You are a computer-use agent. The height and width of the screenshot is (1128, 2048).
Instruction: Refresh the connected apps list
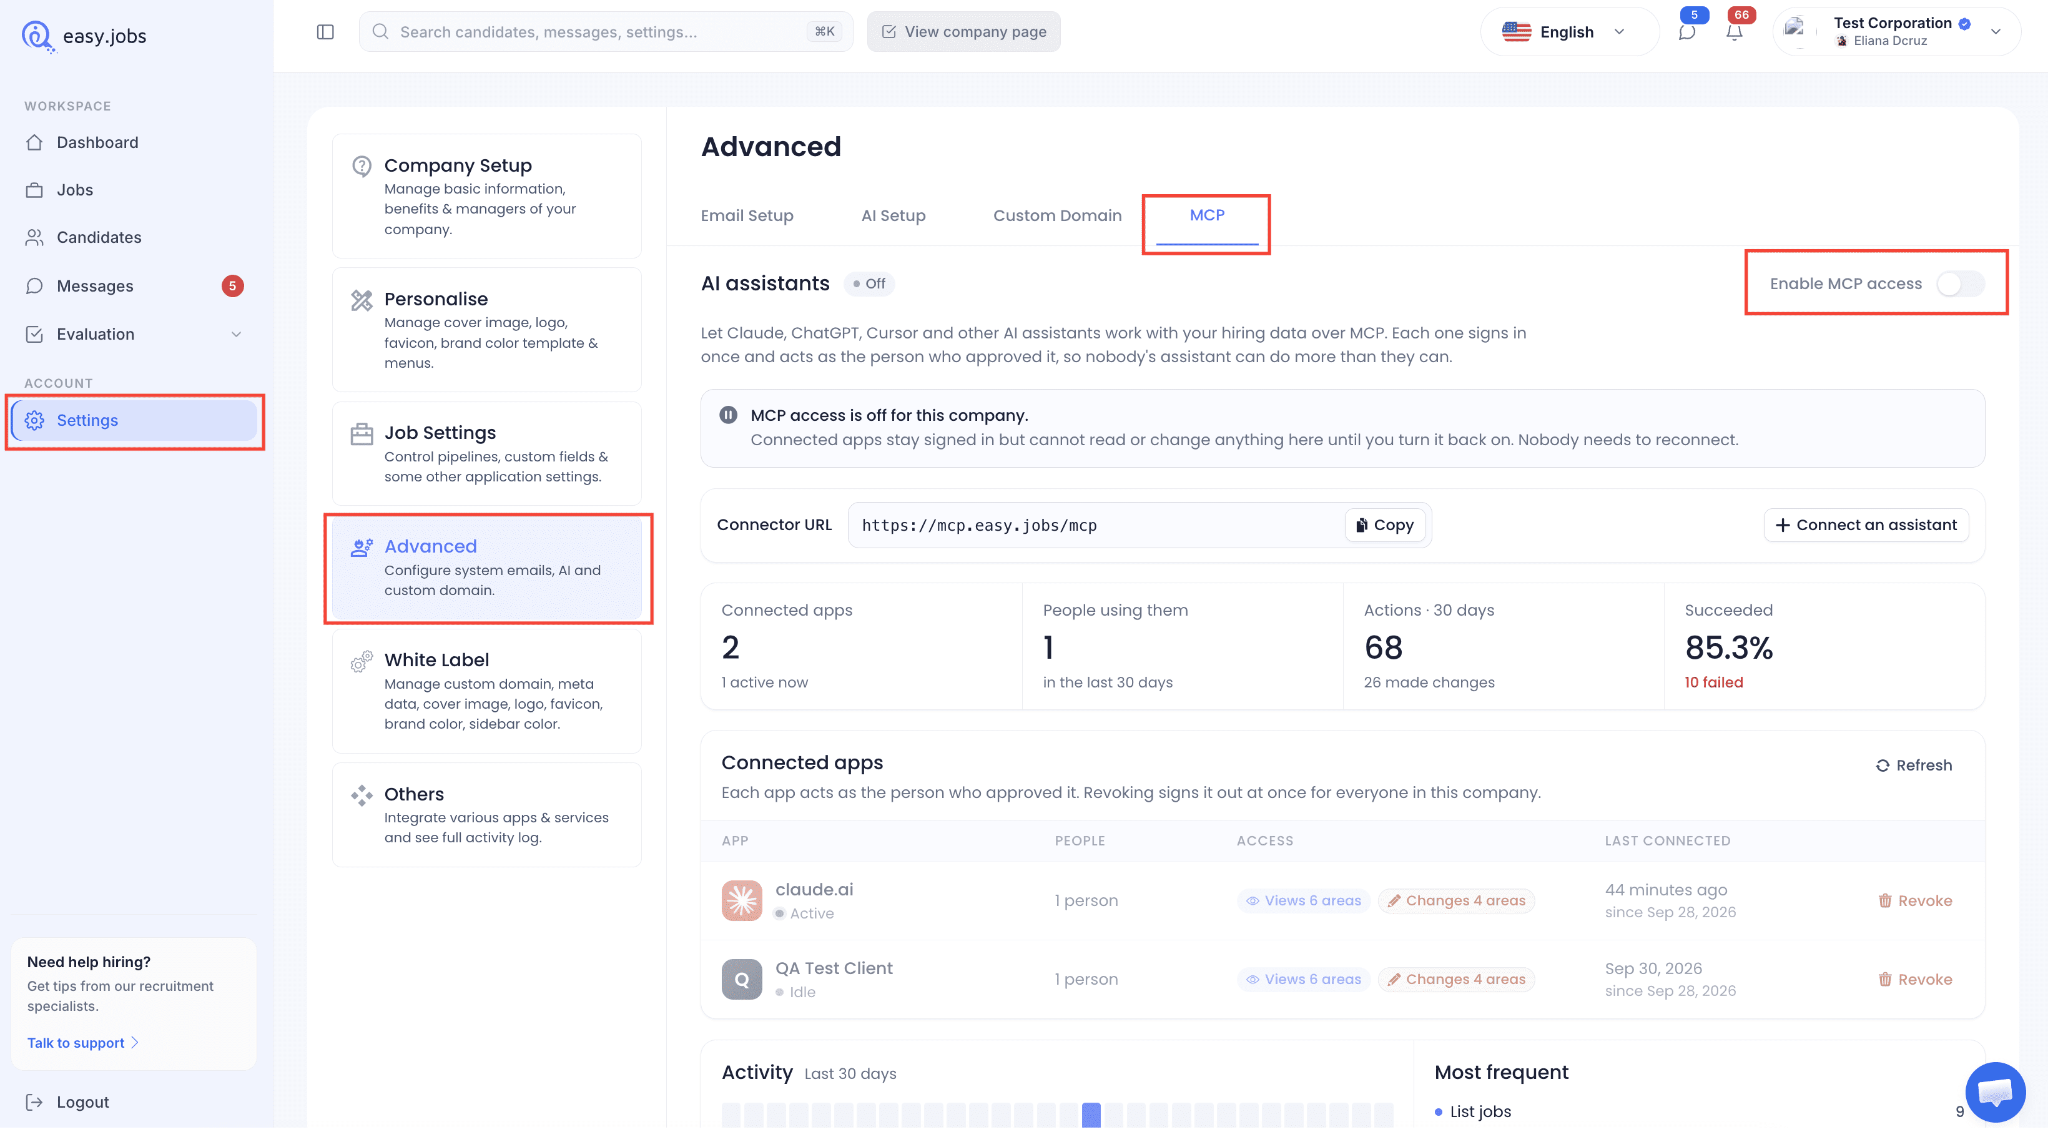click(1914, 765)
